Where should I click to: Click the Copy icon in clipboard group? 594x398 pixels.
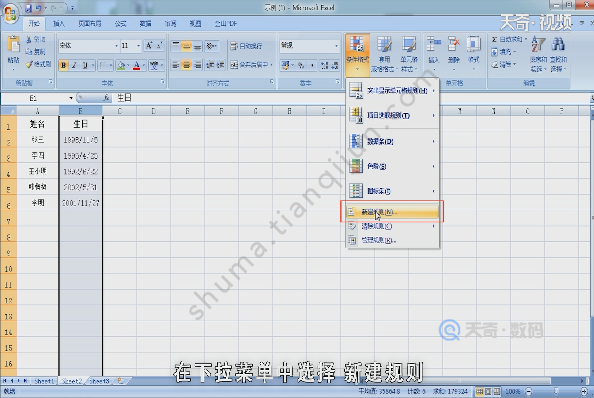pyautogui.click(x=29, y=52)
